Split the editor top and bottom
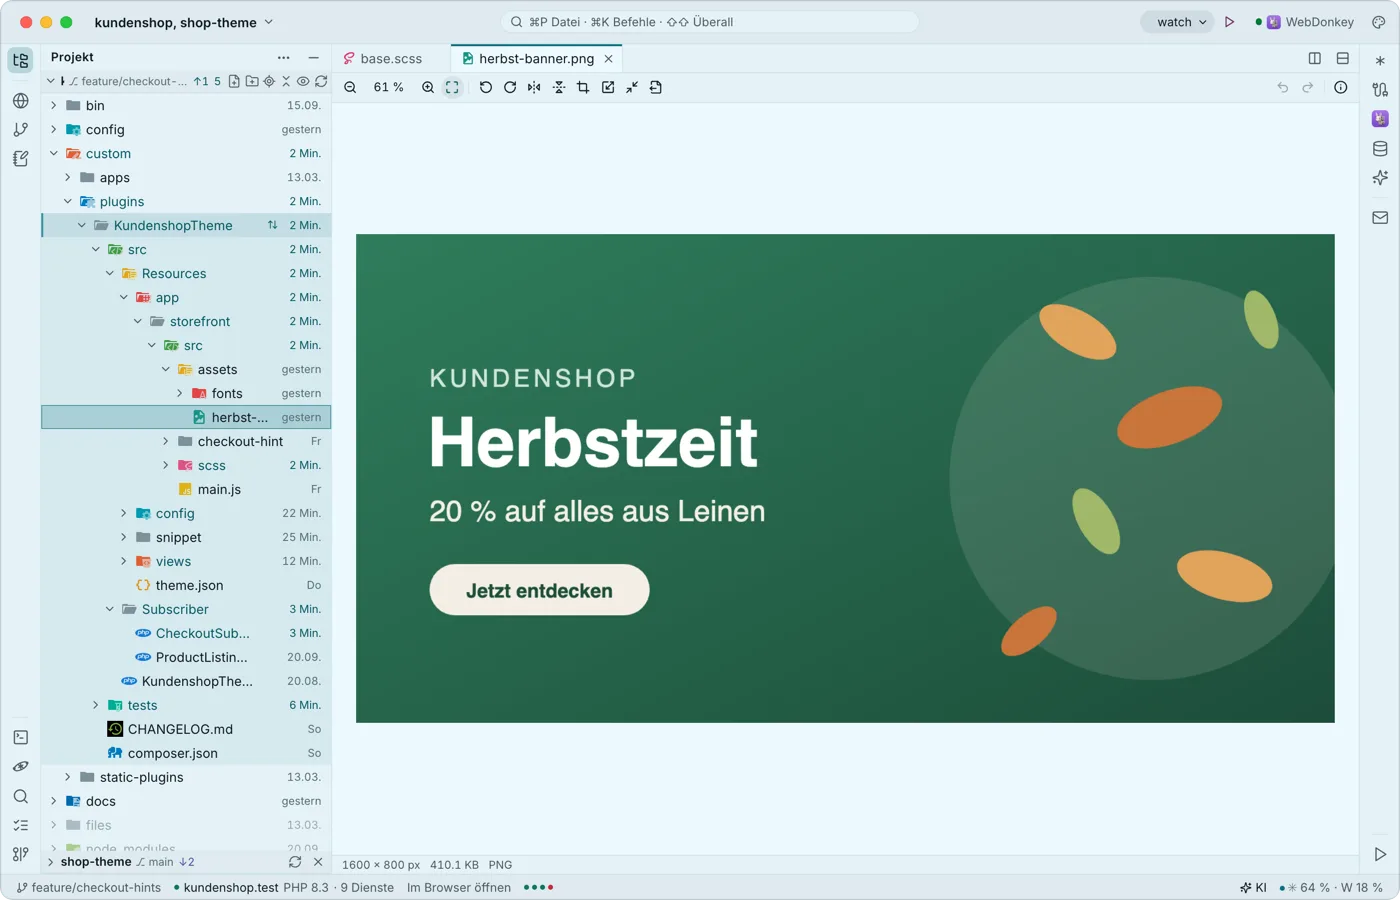The image size is (1400, 900). click(x=1343, y=59)
